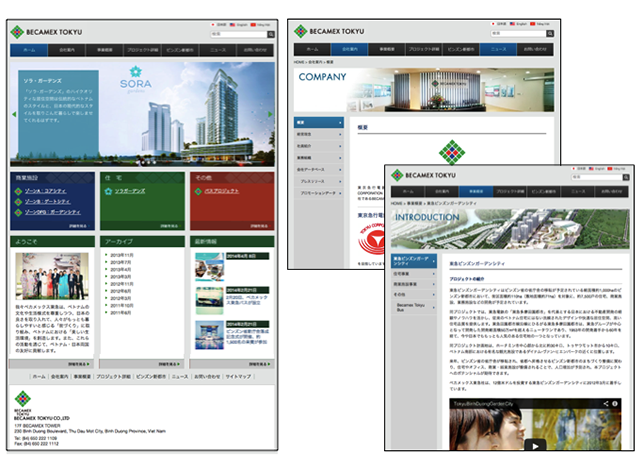Focus the Company page search input field
640x470 pixels.
pyautogui.click(x=518, y=33)
